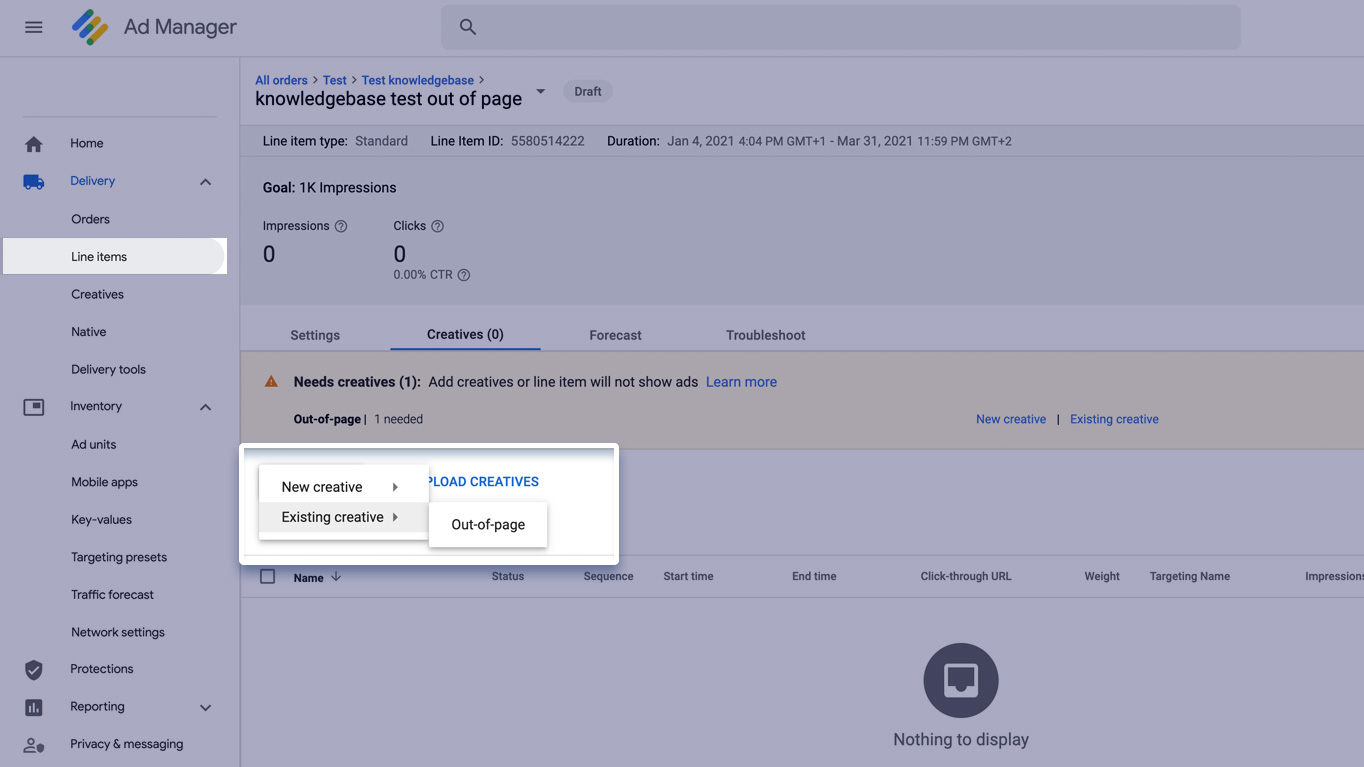
Task: Expand the Reporting section
Action: (205, 707)
